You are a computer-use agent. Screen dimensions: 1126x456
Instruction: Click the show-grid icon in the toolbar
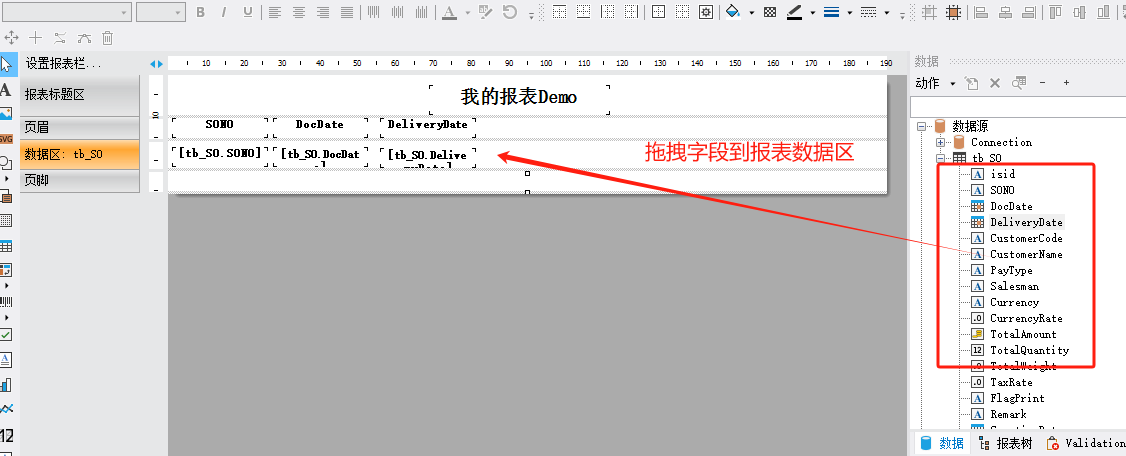point(929,11)
